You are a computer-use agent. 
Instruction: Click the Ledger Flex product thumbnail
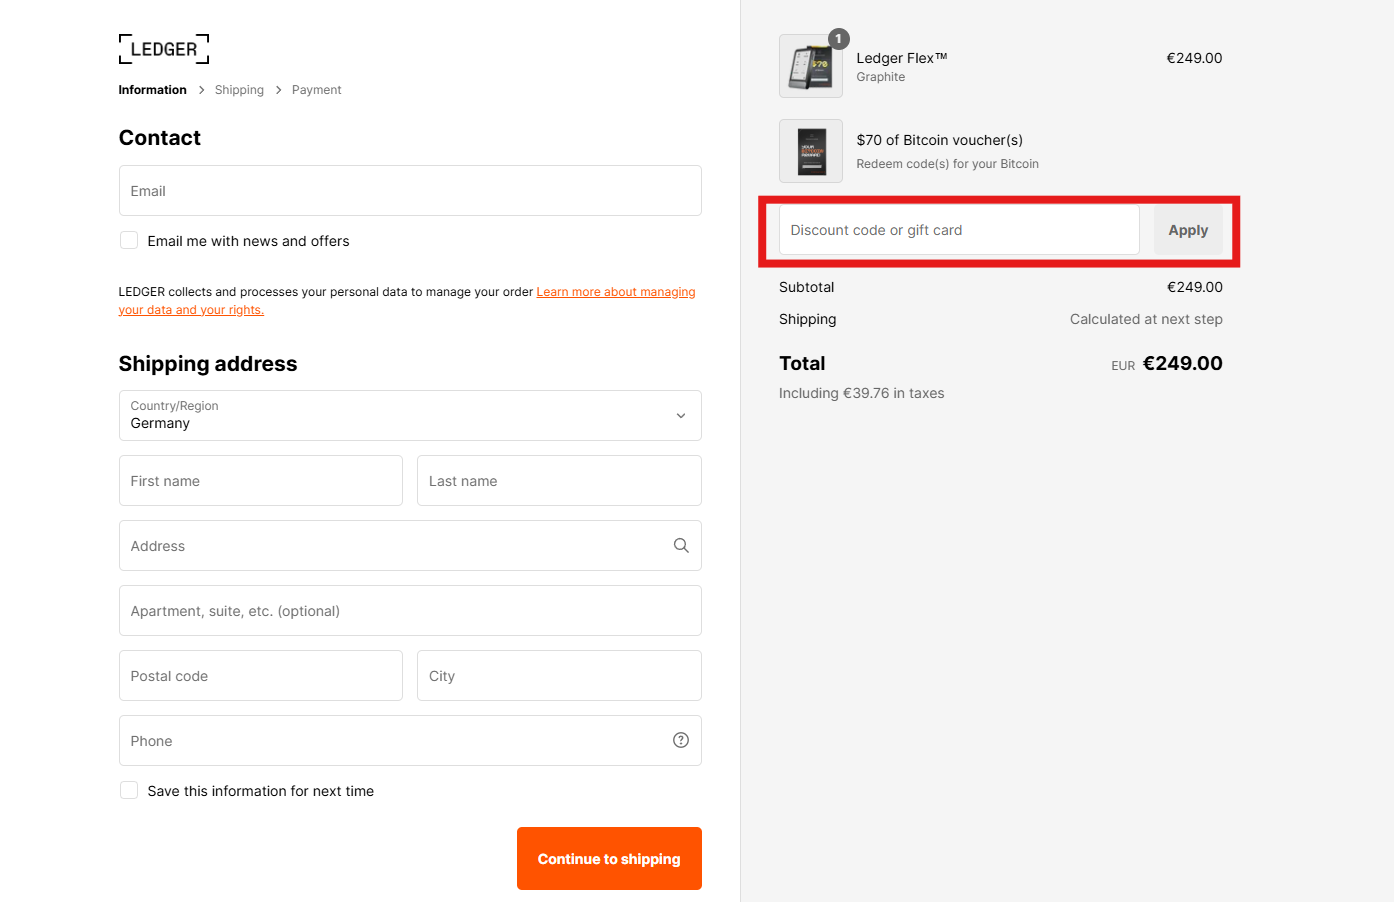[x=811, y=66]
